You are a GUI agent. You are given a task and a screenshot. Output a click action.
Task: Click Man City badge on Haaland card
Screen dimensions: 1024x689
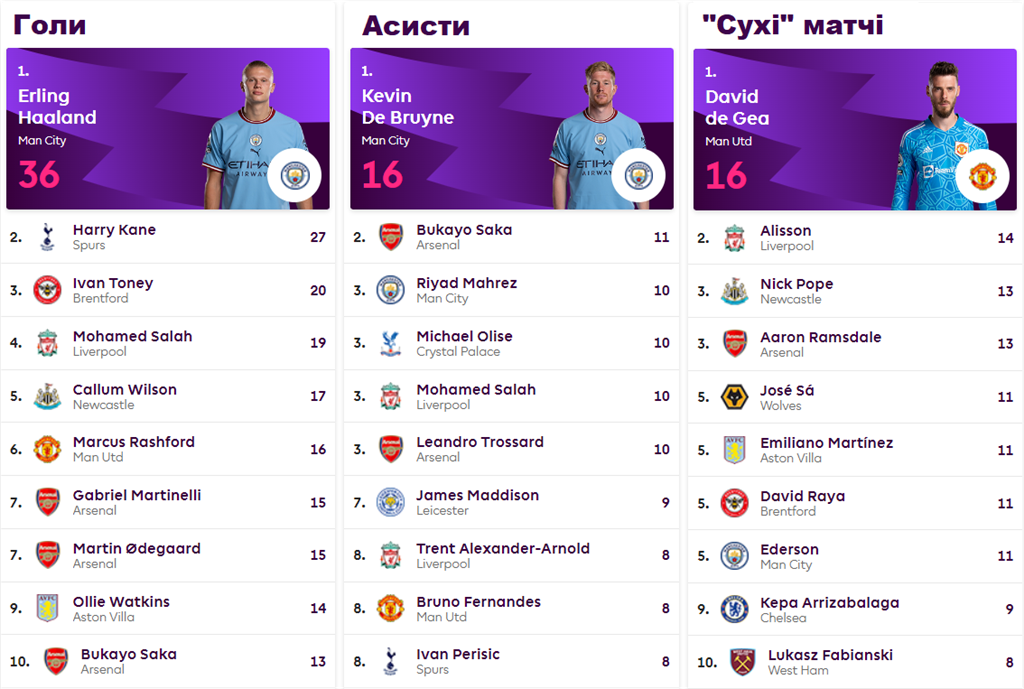point(294,176)
